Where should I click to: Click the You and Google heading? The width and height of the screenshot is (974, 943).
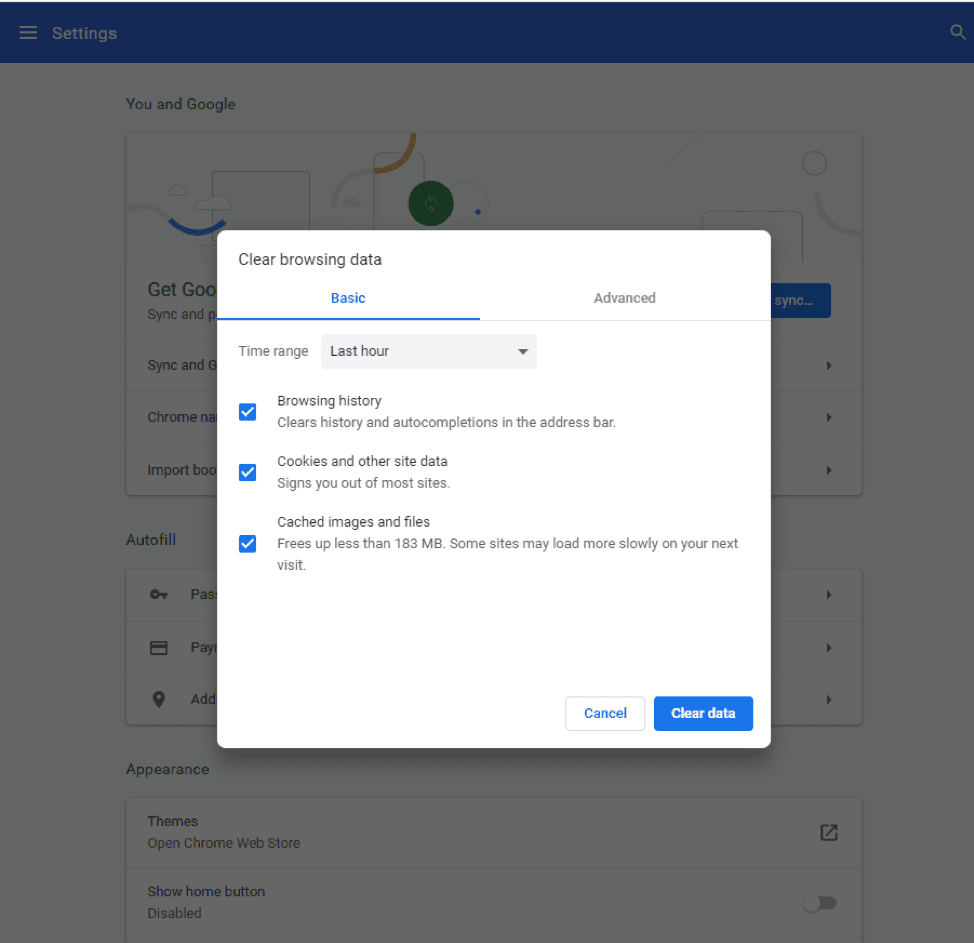pyautogui.click(x=181, y=104)
